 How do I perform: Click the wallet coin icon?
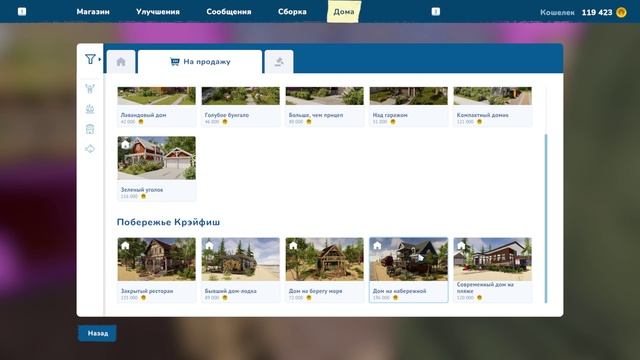(x=621, y=12)
